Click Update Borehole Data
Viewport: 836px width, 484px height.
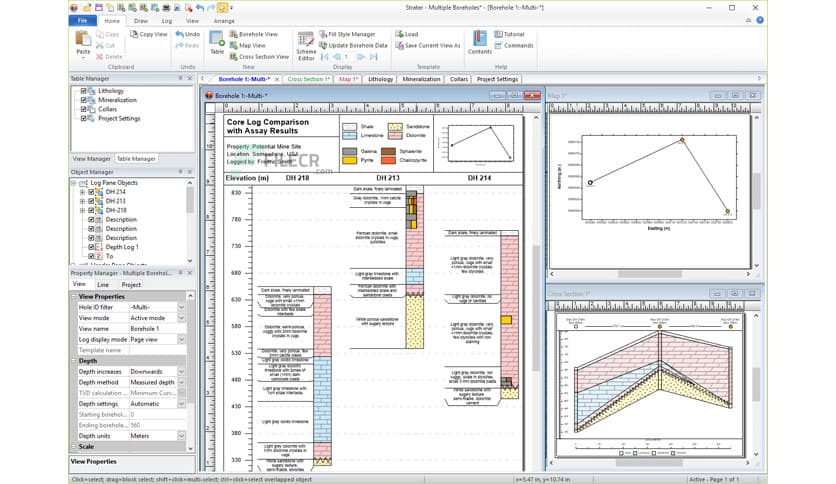pos(353,45)
